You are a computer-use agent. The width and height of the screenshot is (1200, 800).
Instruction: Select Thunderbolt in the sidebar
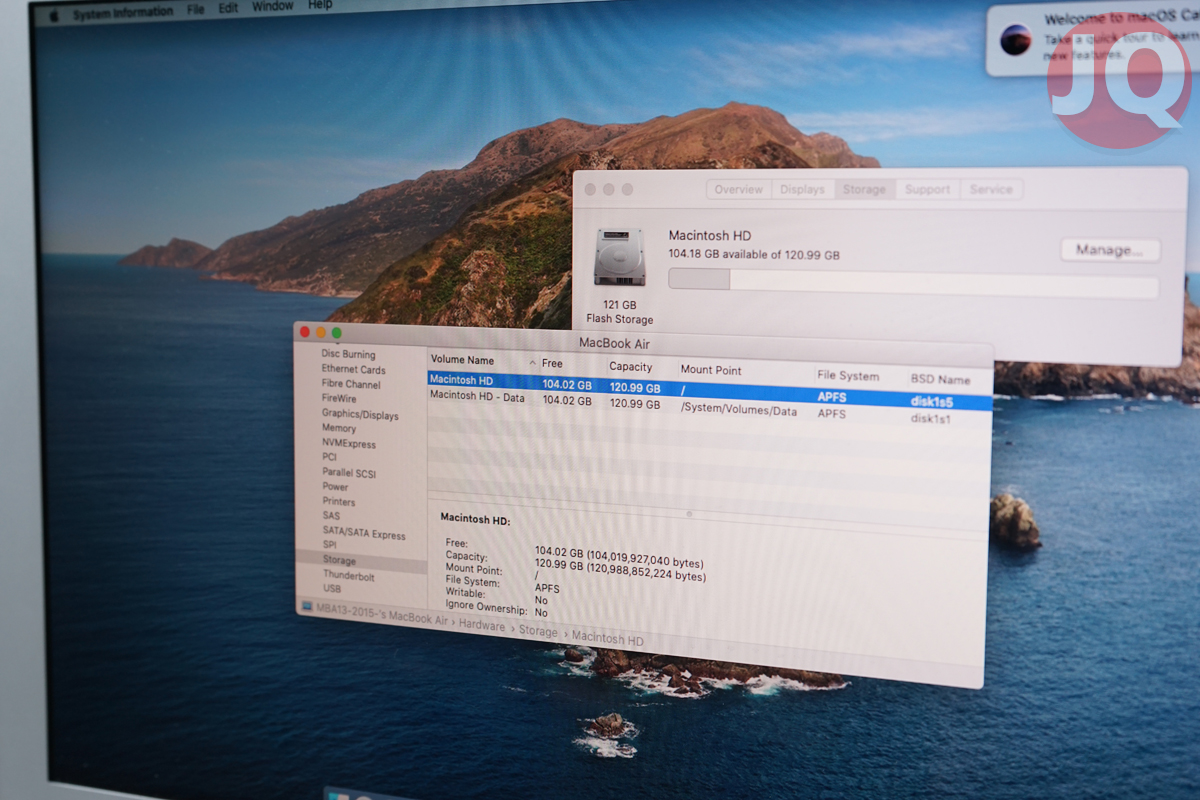349,576
